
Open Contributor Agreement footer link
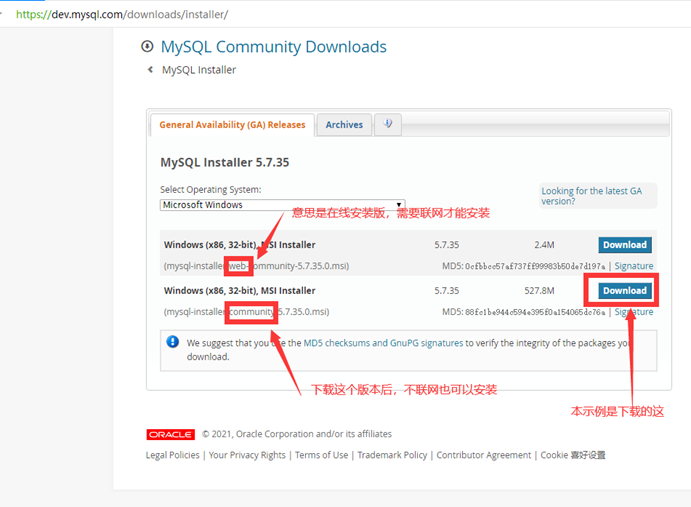pyautogui.click(x=484, y=455)
